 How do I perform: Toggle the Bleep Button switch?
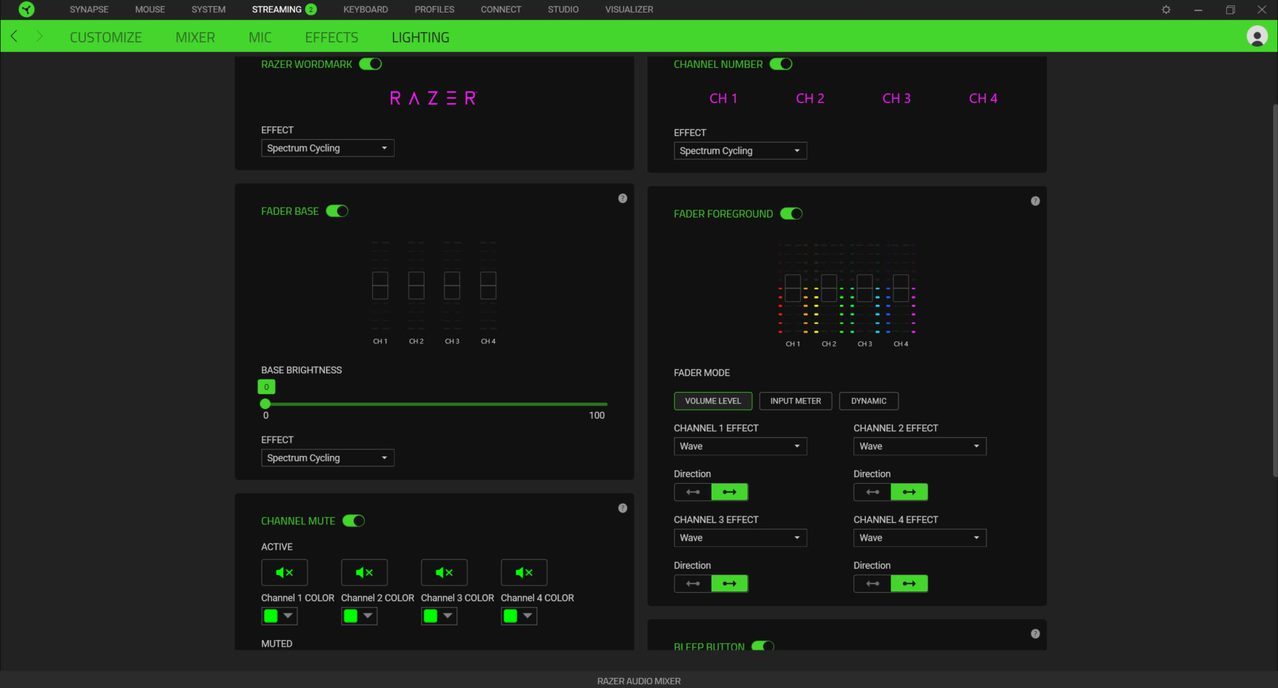point(763,647)
